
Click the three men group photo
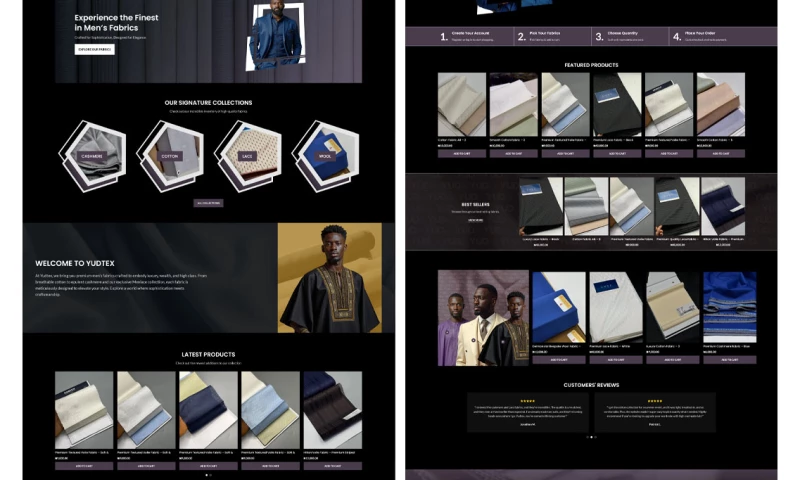click(x=483, y=318)
